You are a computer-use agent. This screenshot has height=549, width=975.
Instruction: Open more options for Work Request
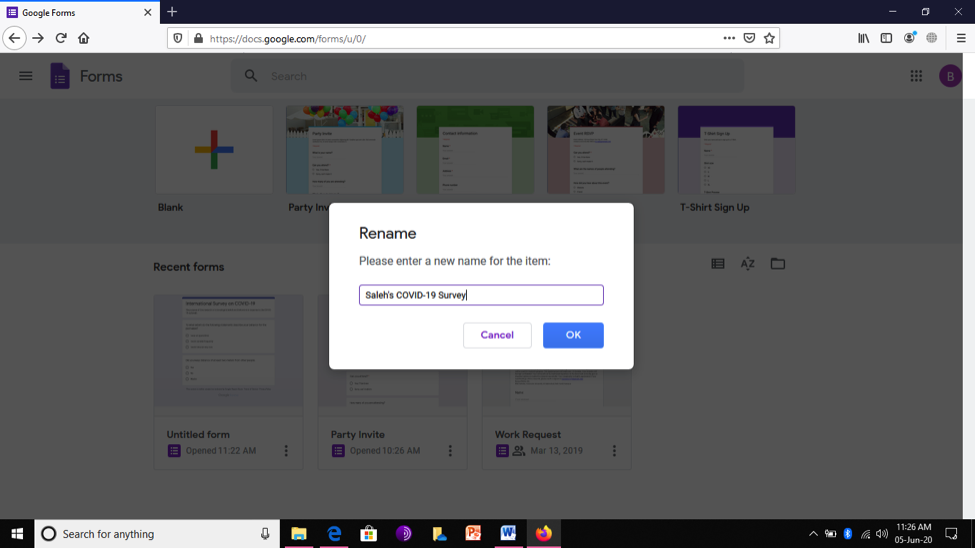pos(614,451)
